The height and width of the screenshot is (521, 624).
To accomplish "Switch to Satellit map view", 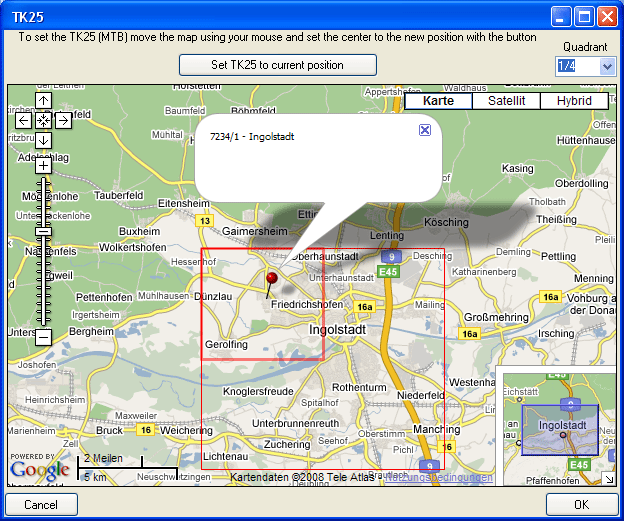I will [x=506, y=101].
